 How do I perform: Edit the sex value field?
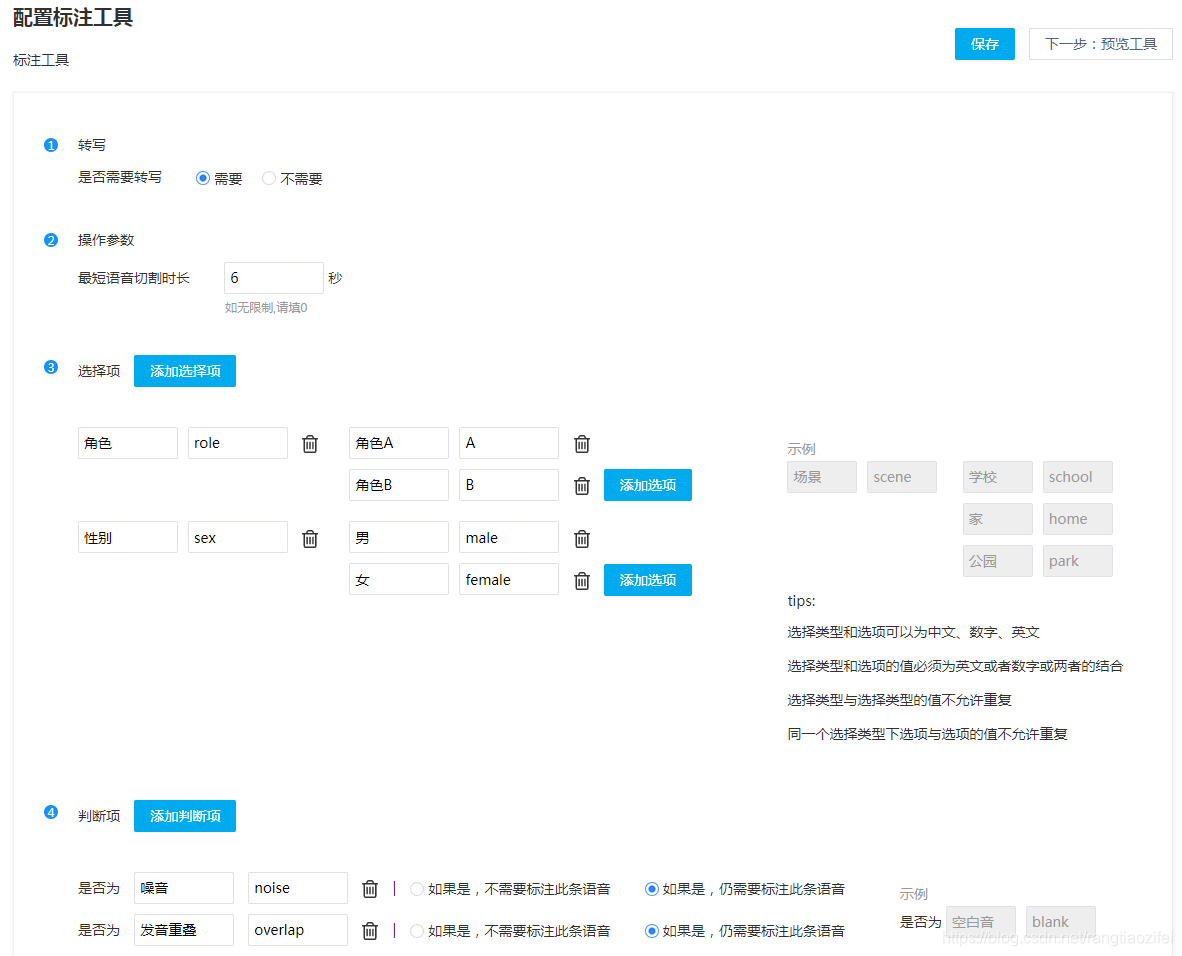(237, 538)
